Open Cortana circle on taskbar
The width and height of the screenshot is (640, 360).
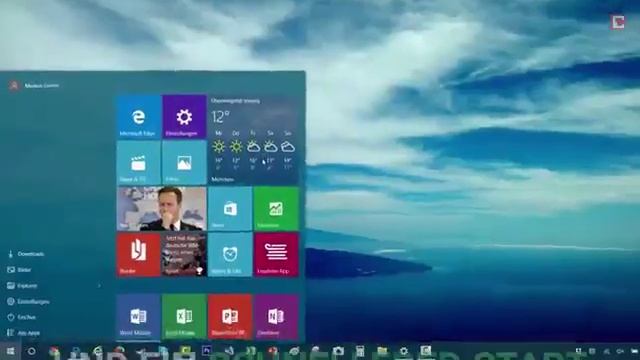pyautogui.click(x=31, y=351)
